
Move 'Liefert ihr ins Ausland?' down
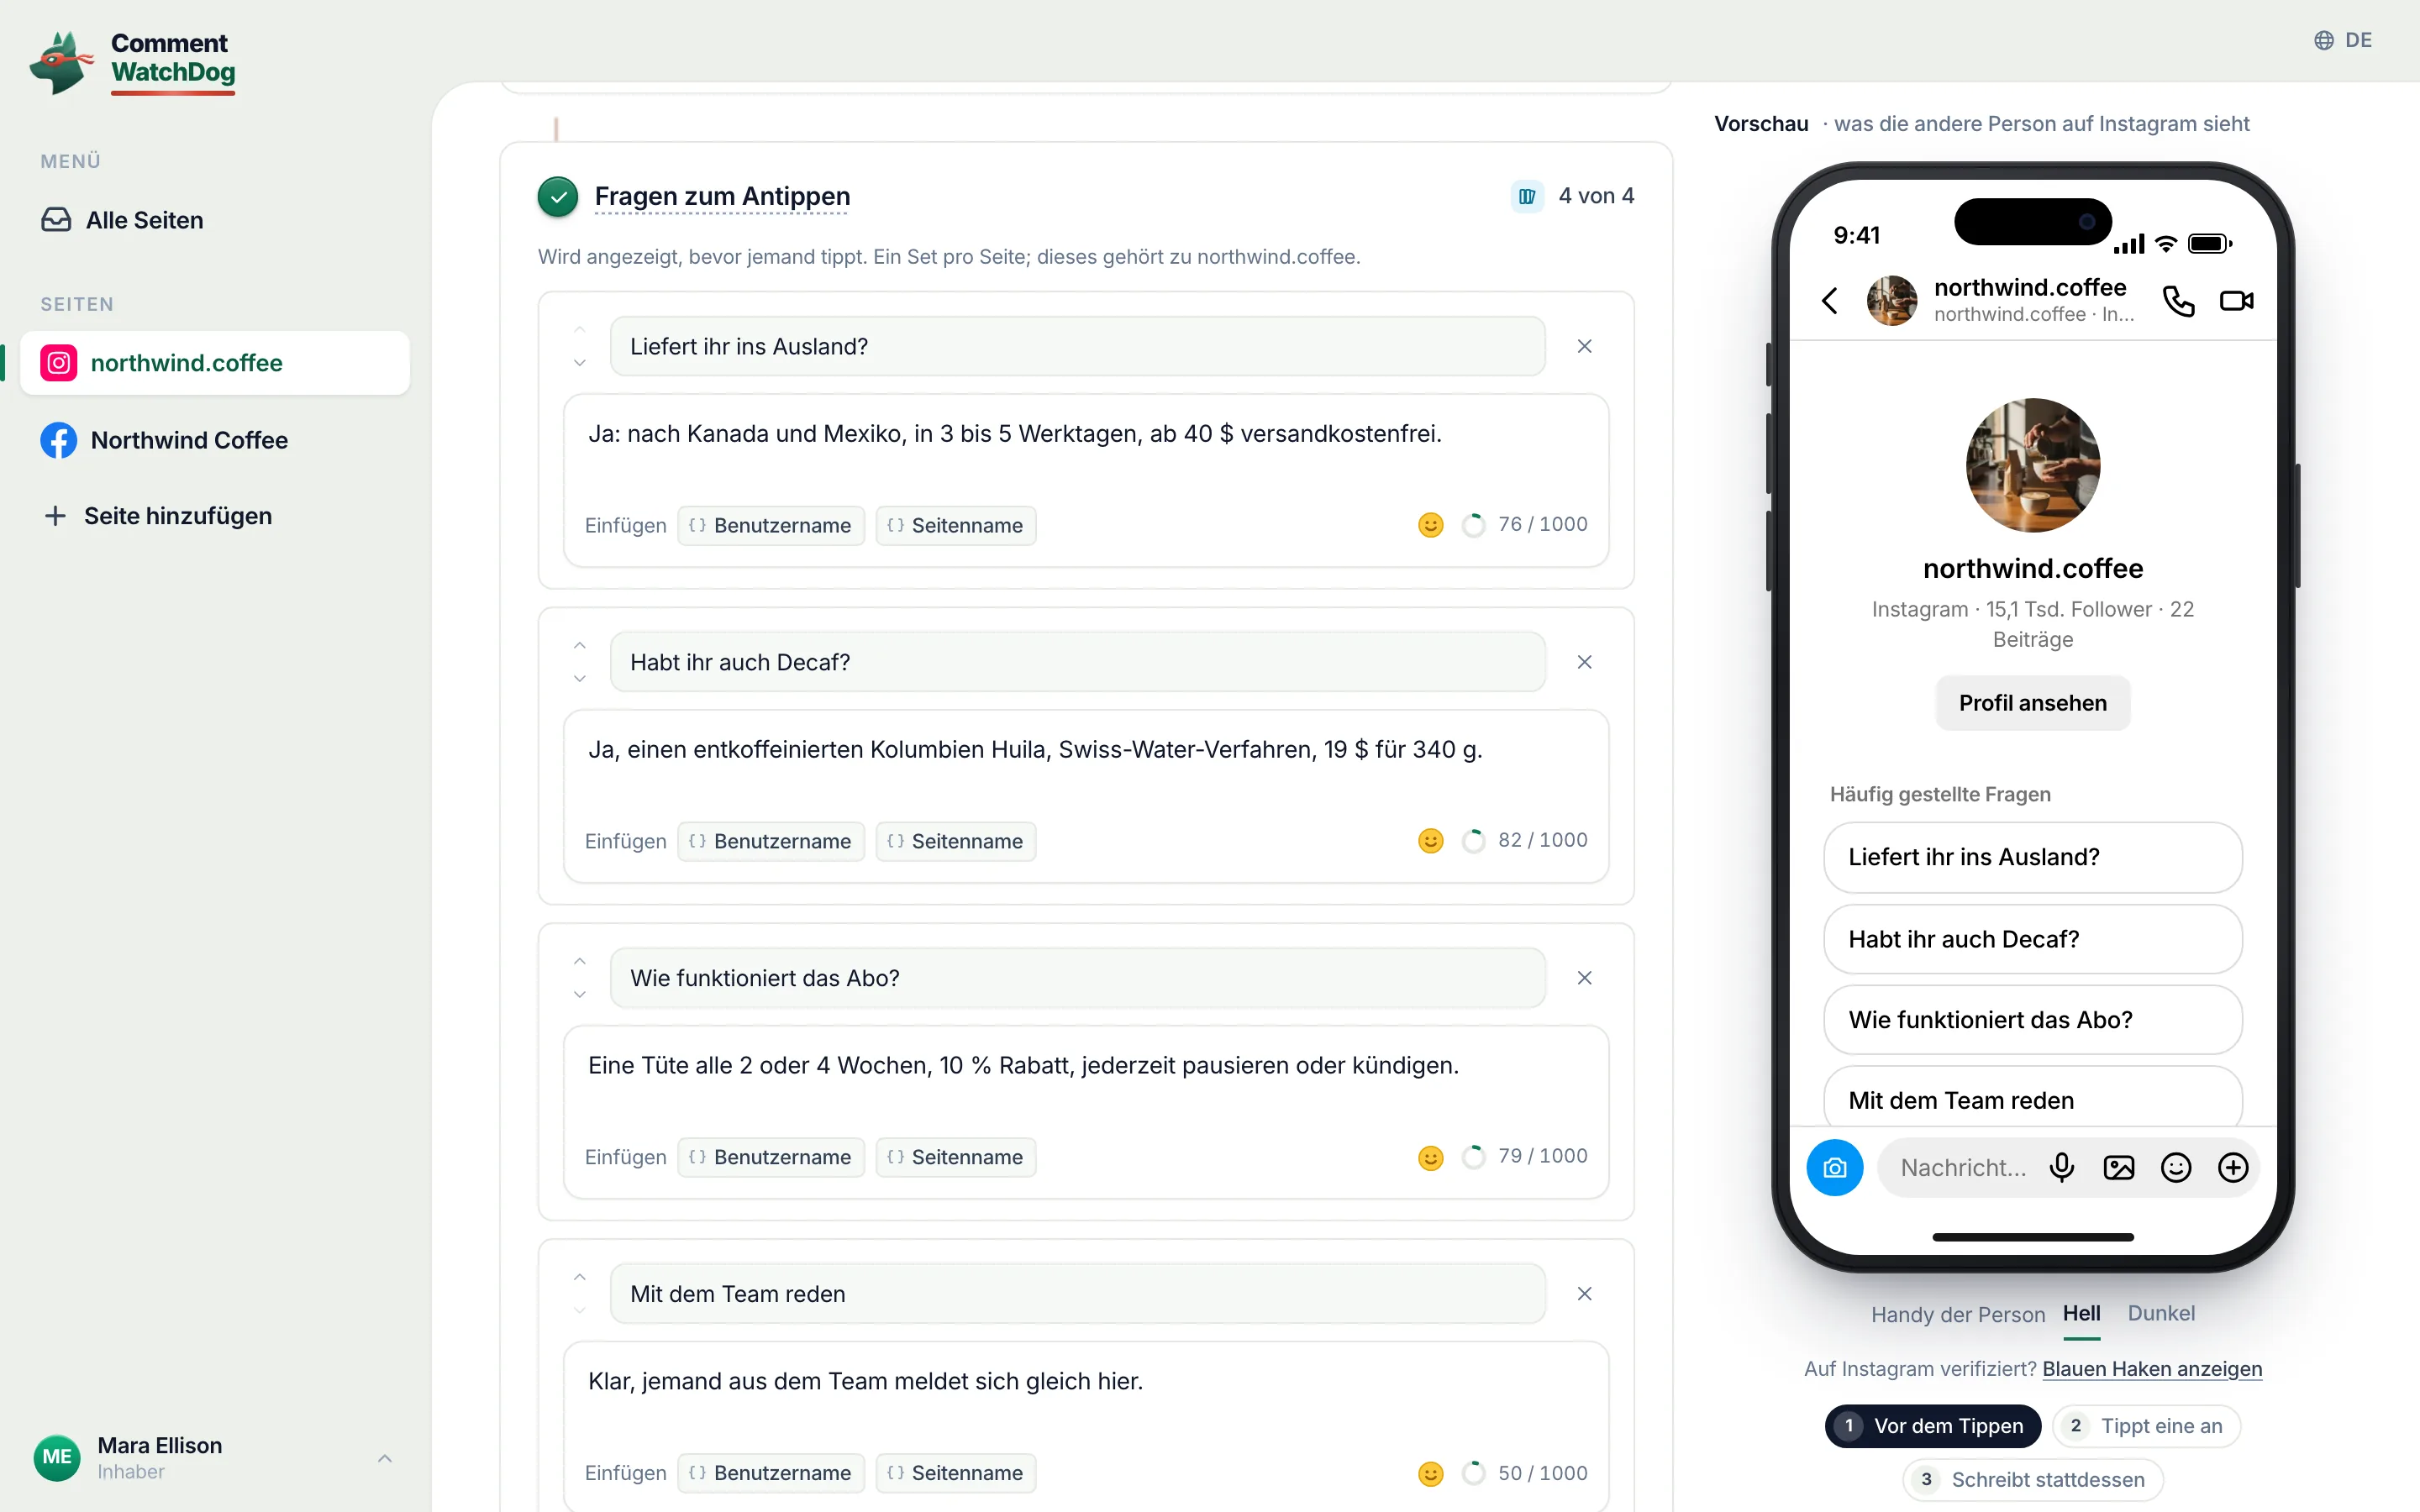coord(580,363)
